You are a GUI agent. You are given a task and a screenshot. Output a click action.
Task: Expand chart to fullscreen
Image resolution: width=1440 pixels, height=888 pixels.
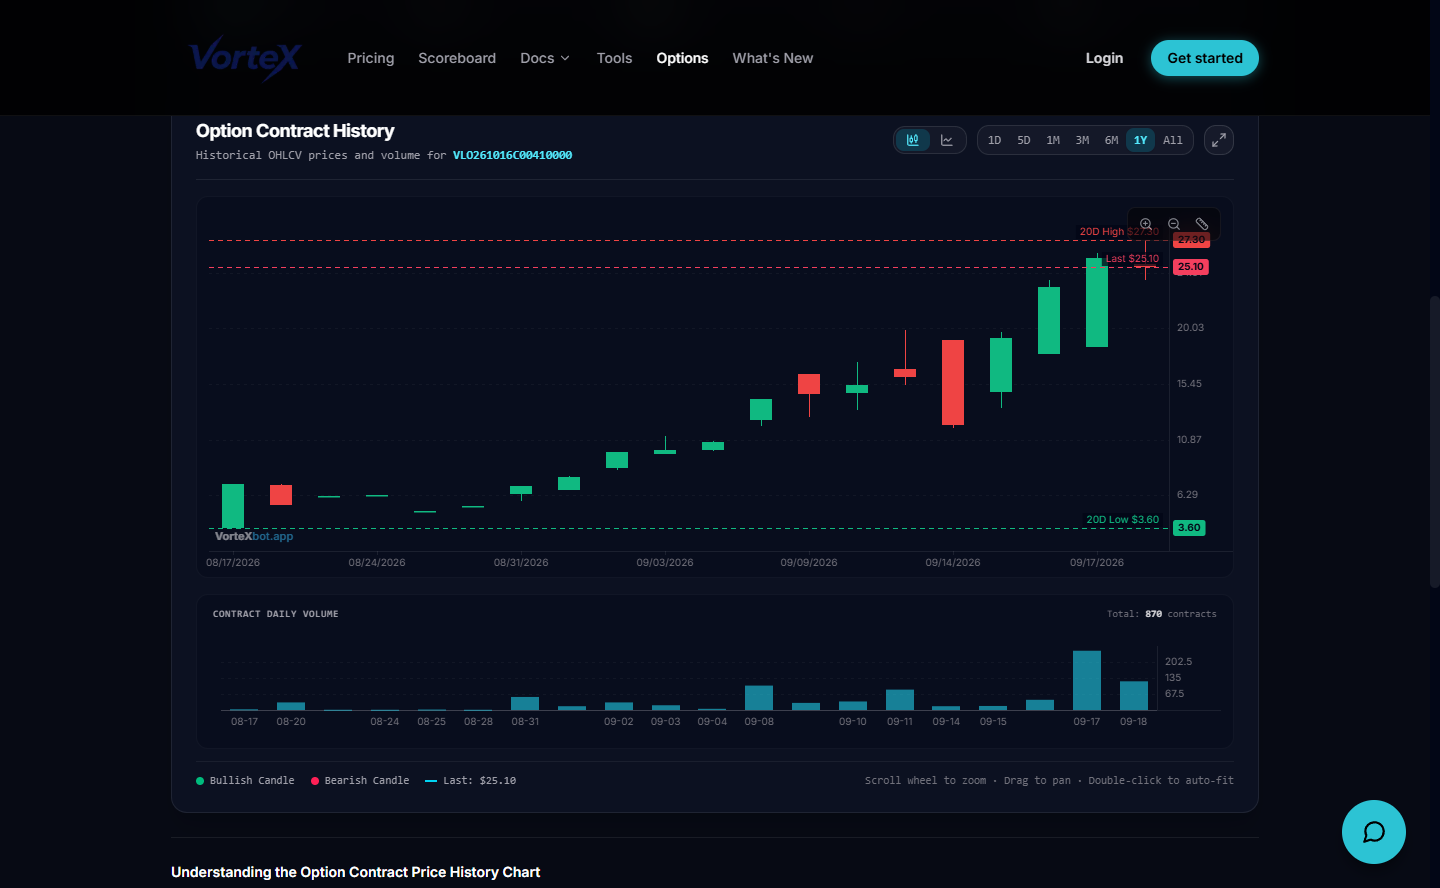tap(1219, 140)
